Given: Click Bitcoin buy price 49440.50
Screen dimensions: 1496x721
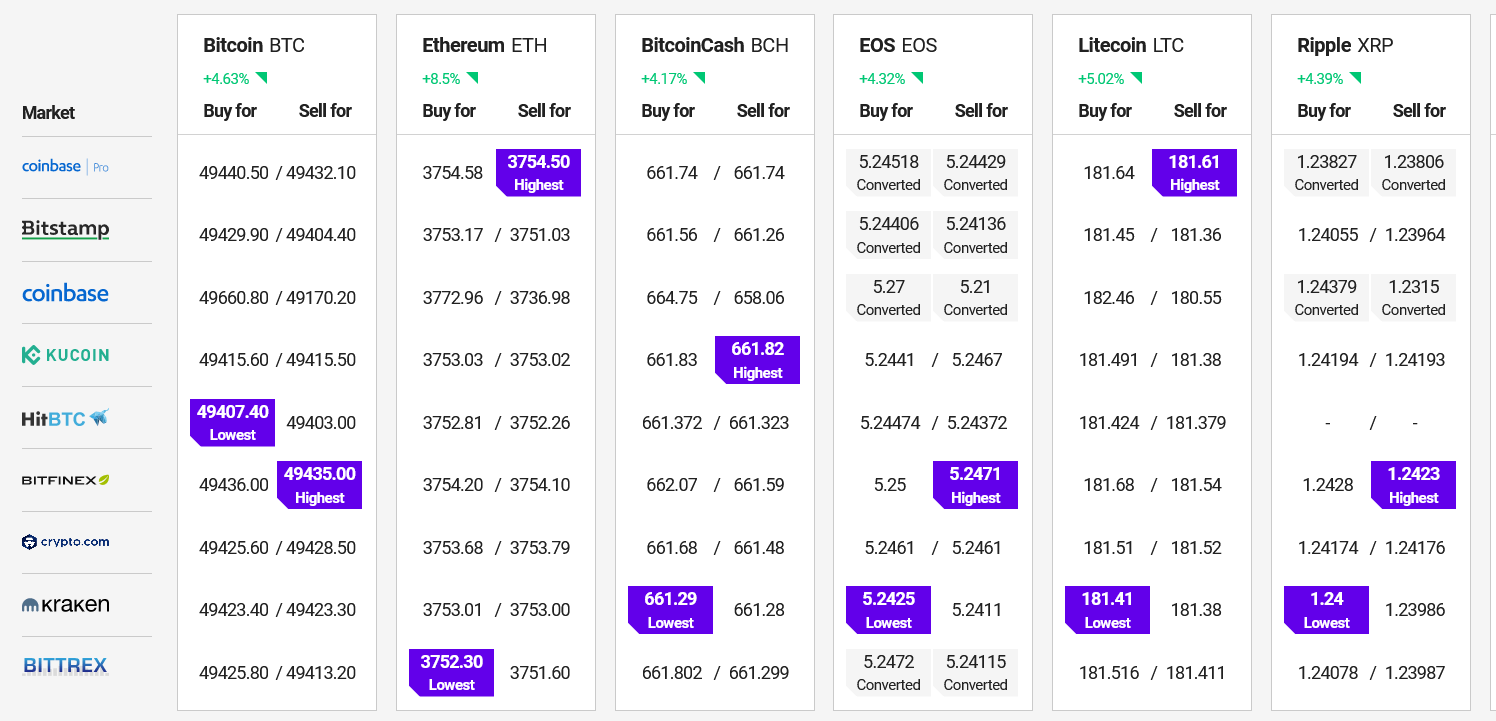Looking at the screenshot, I should click(234, 173).
